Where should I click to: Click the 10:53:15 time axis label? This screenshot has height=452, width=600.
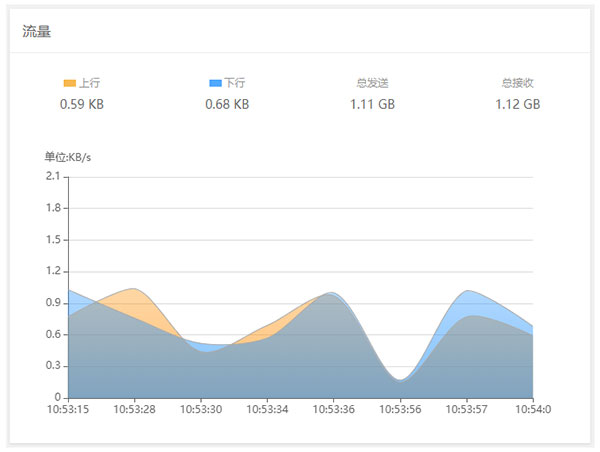point(68,410)
